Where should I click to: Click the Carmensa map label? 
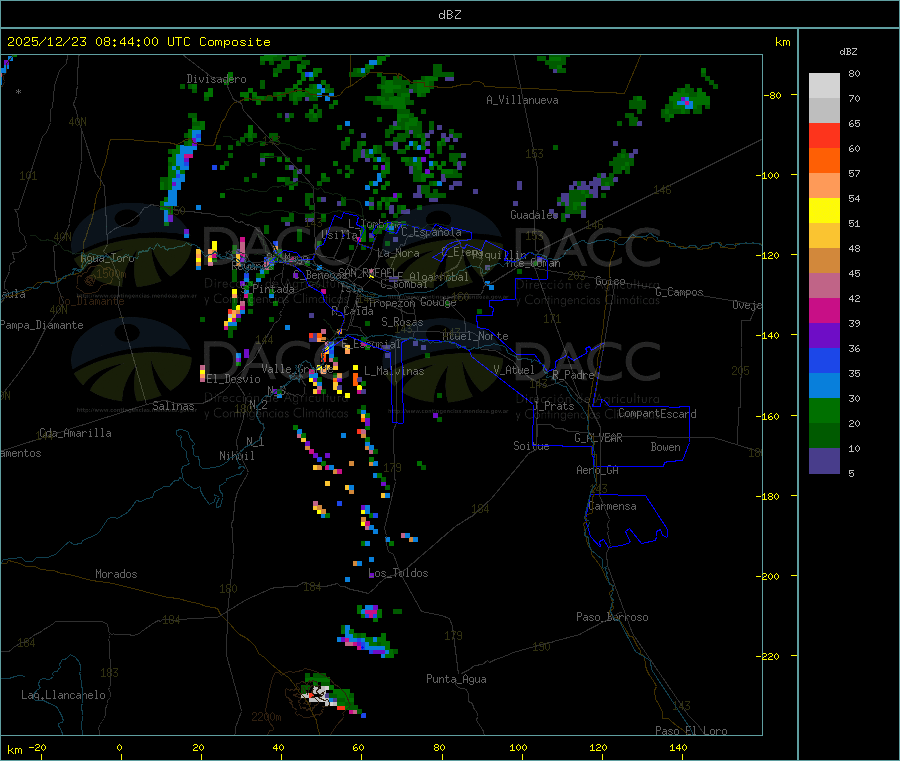tap(612, 507)
